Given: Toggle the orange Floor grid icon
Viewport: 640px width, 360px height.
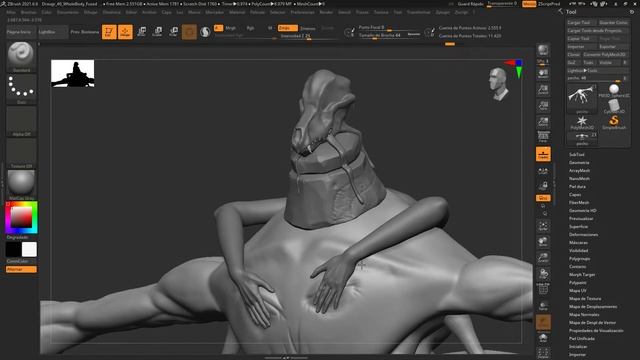Looking at the screenshot, I should 543,154.
